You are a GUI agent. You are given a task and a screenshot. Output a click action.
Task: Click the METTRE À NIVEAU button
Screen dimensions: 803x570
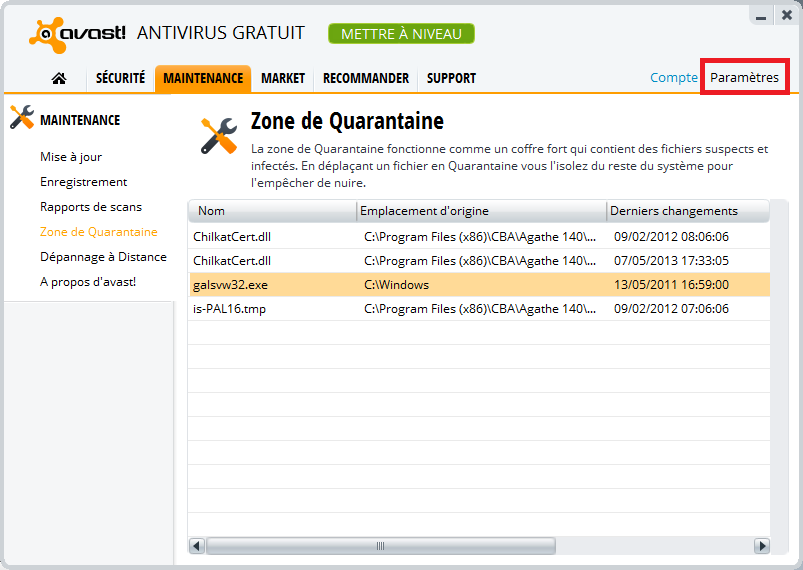(x=401, y=34)
